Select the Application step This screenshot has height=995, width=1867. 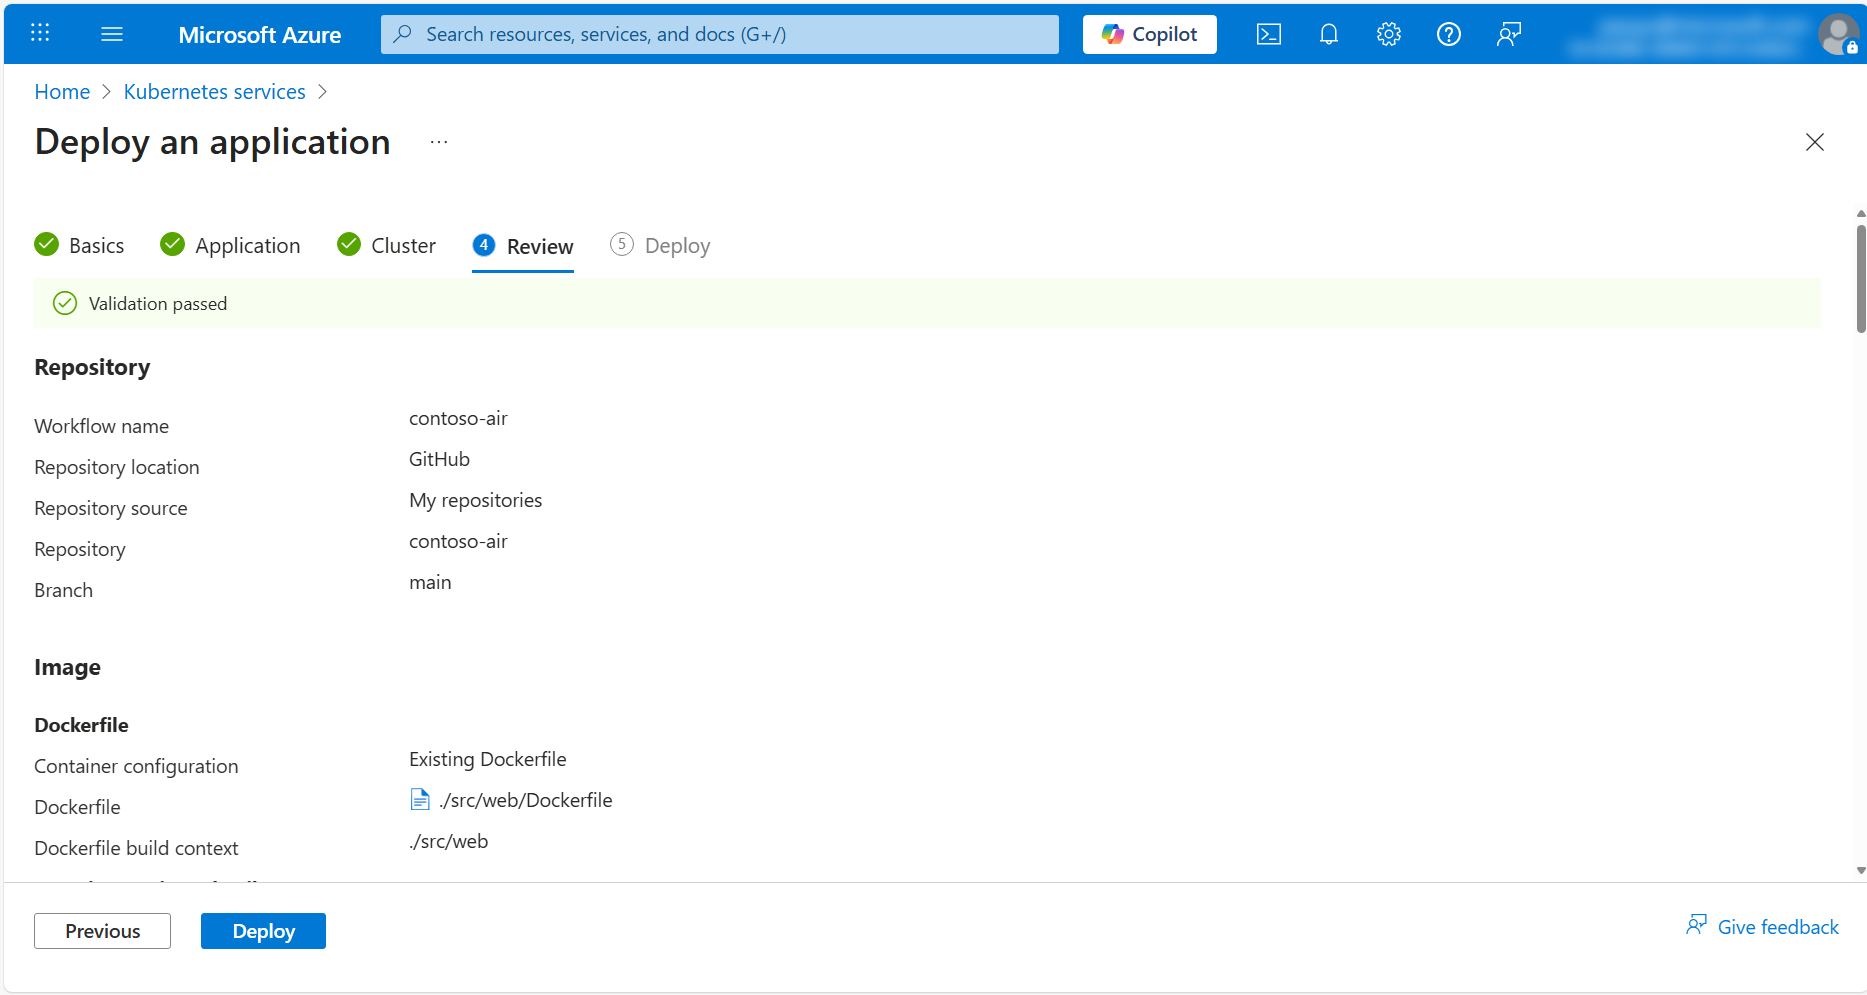click(x=247, y=245)
